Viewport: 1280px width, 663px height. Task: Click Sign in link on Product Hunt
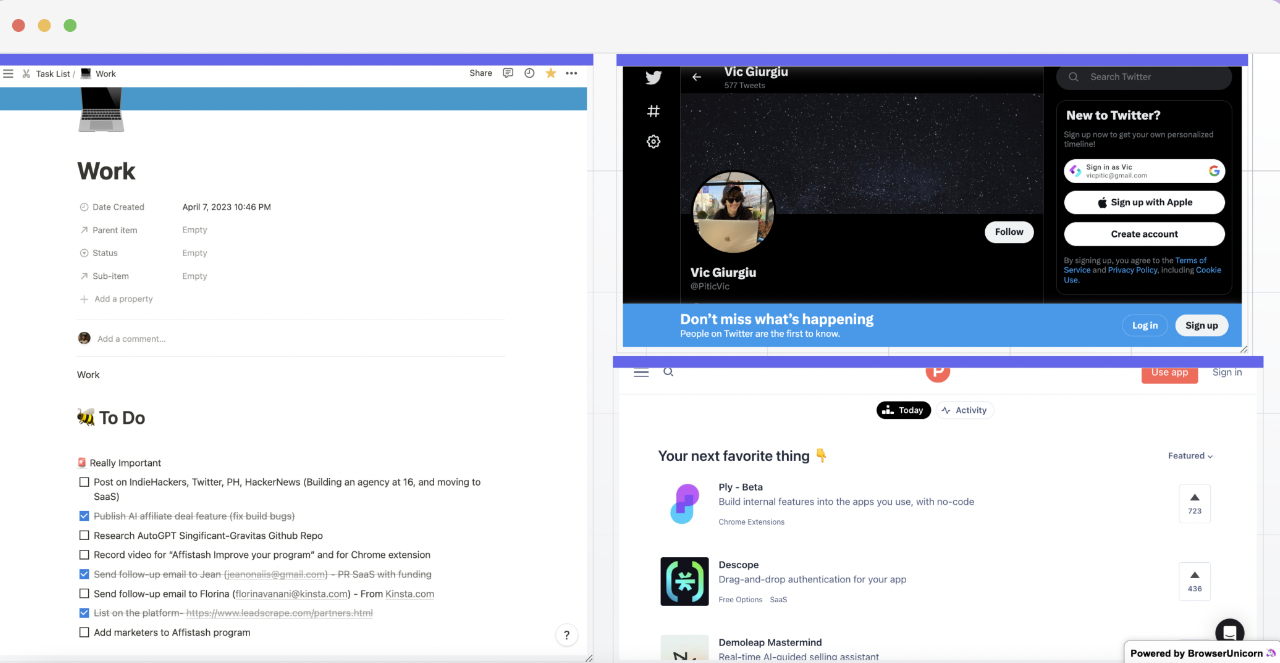tap(1227, 372)
